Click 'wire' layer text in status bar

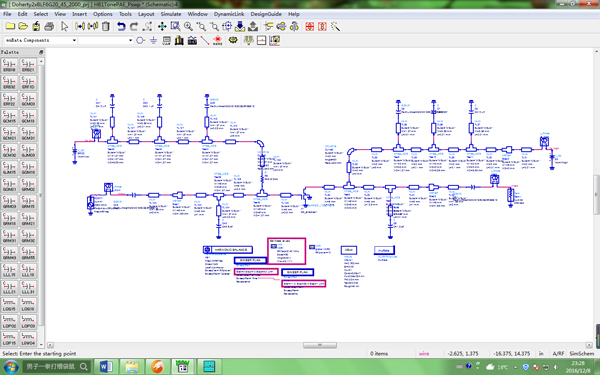(424, 354)
